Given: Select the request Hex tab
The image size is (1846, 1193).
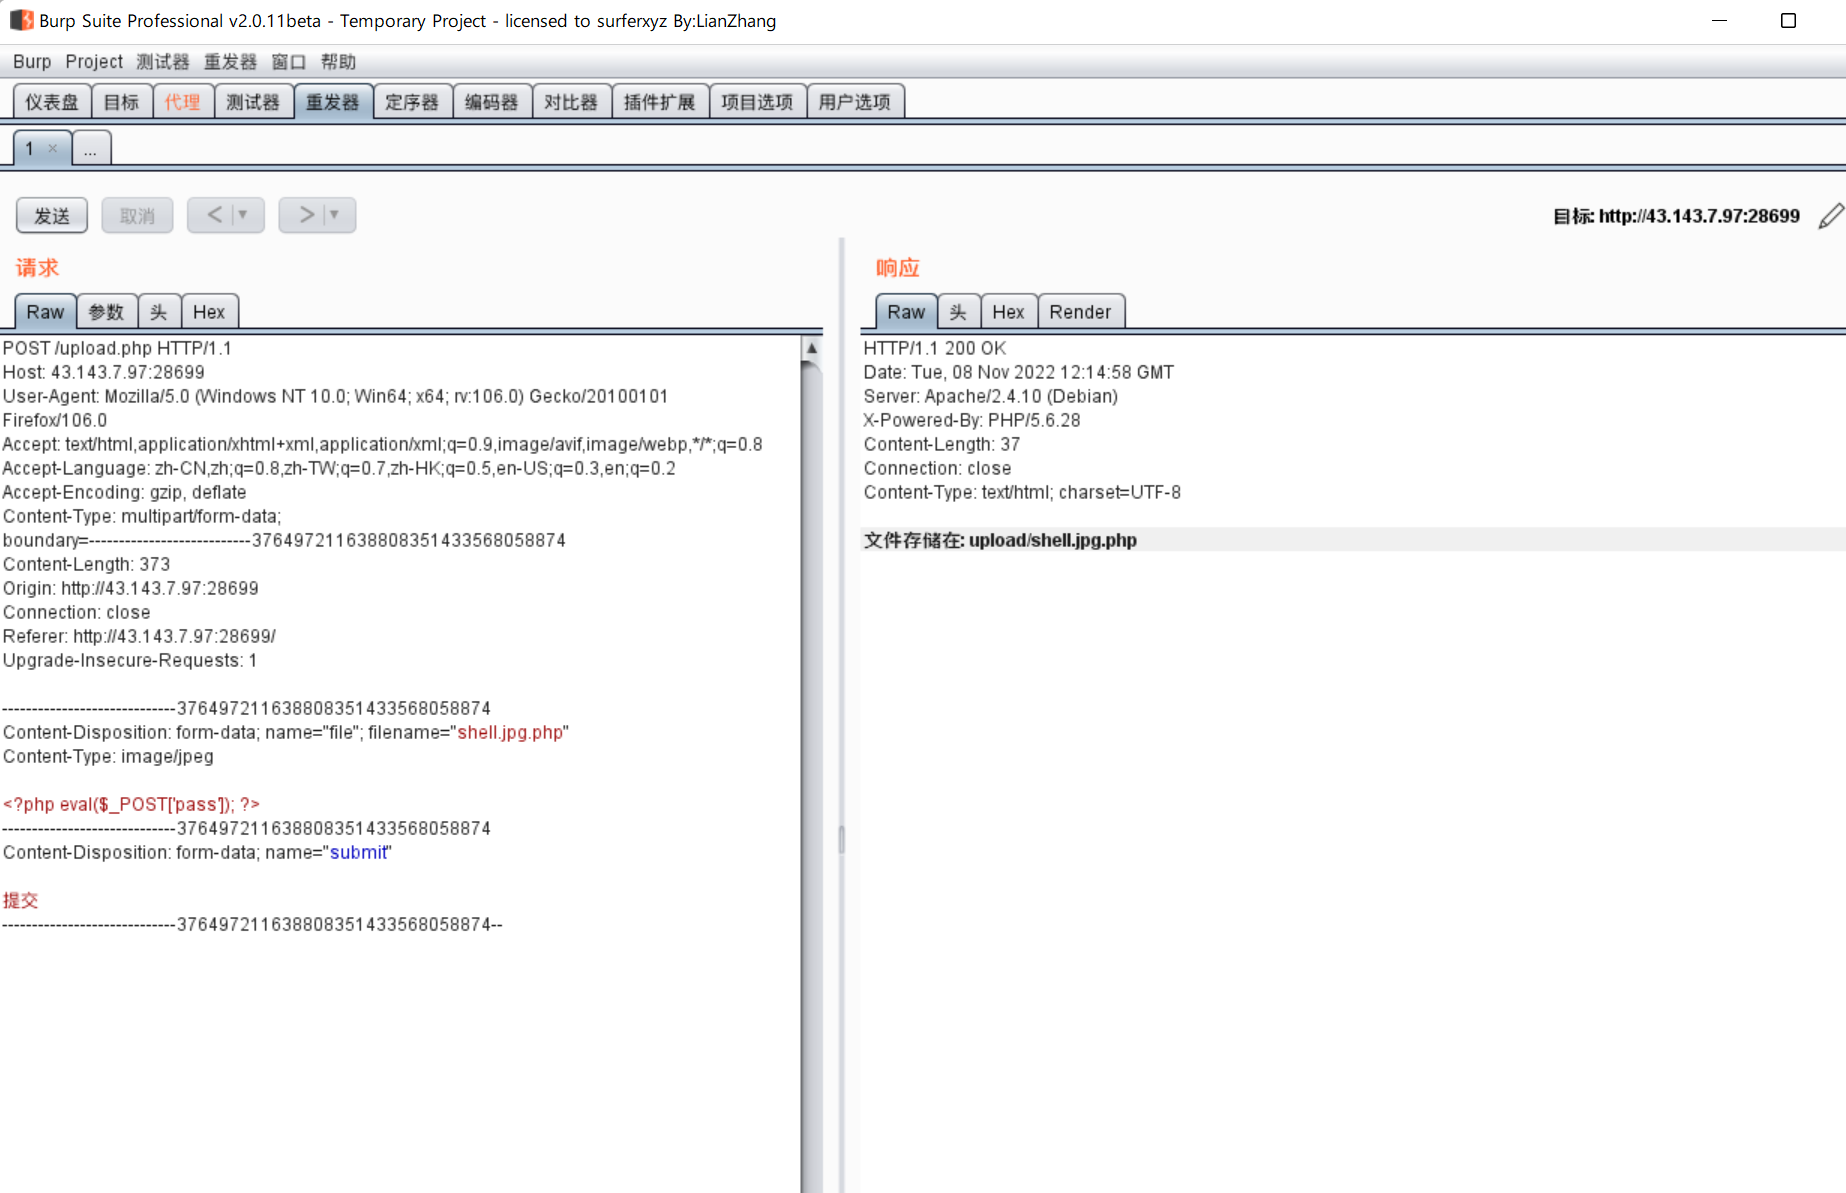Looking at the screenshot, I should coord(209,312).
